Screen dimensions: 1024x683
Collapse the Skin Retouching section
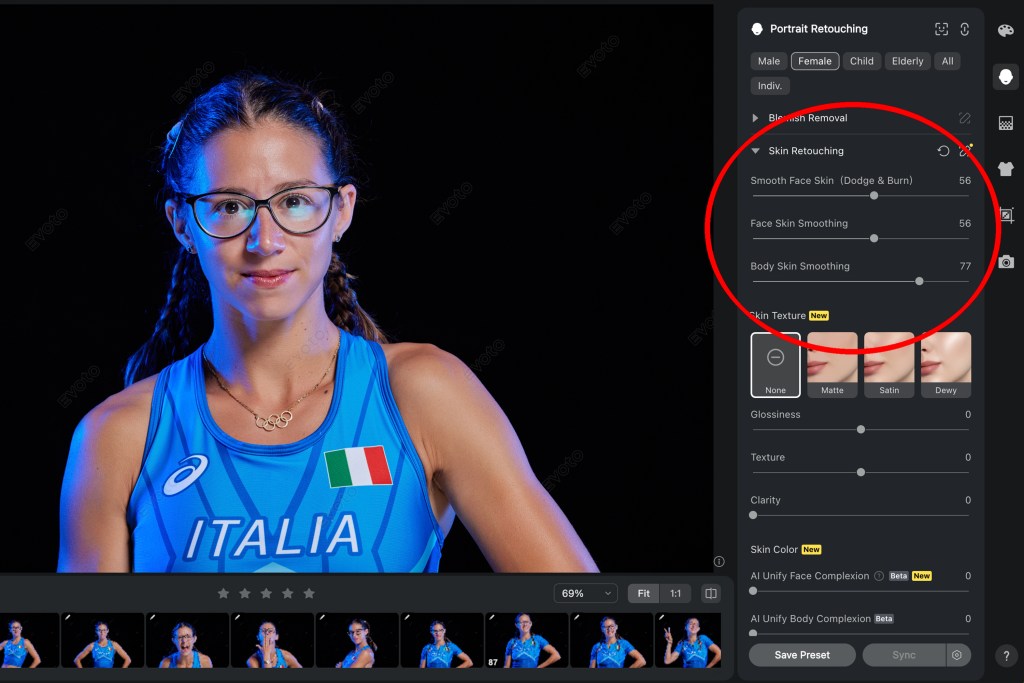[x=755, y=151]
